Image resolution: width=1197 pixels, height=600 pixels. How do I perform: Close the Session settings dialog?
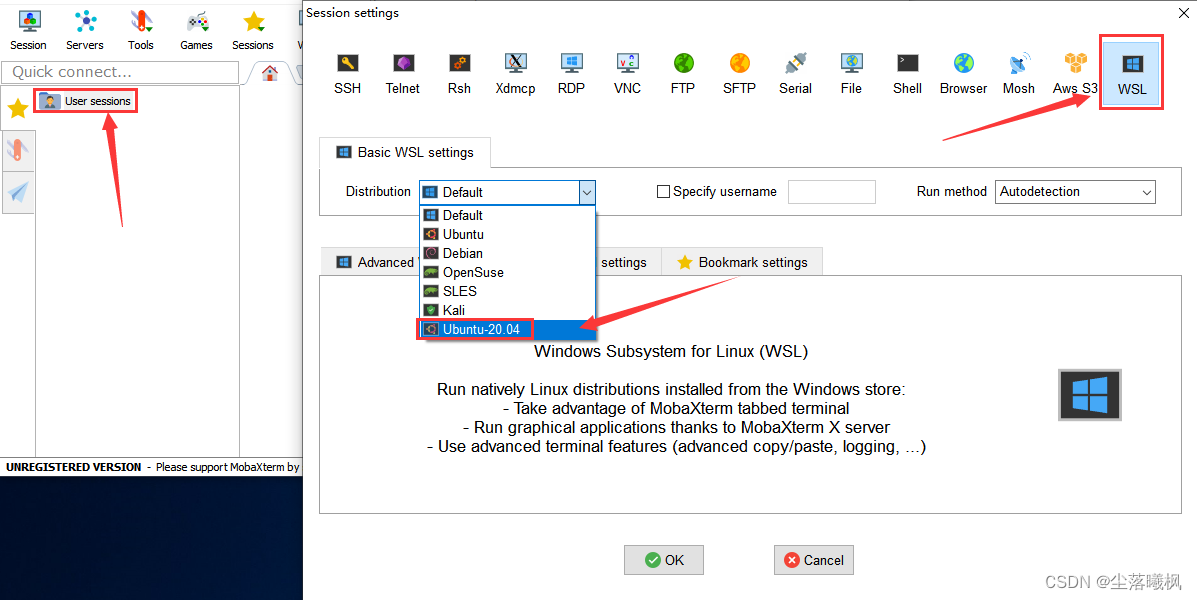(x=1185, y=13)
